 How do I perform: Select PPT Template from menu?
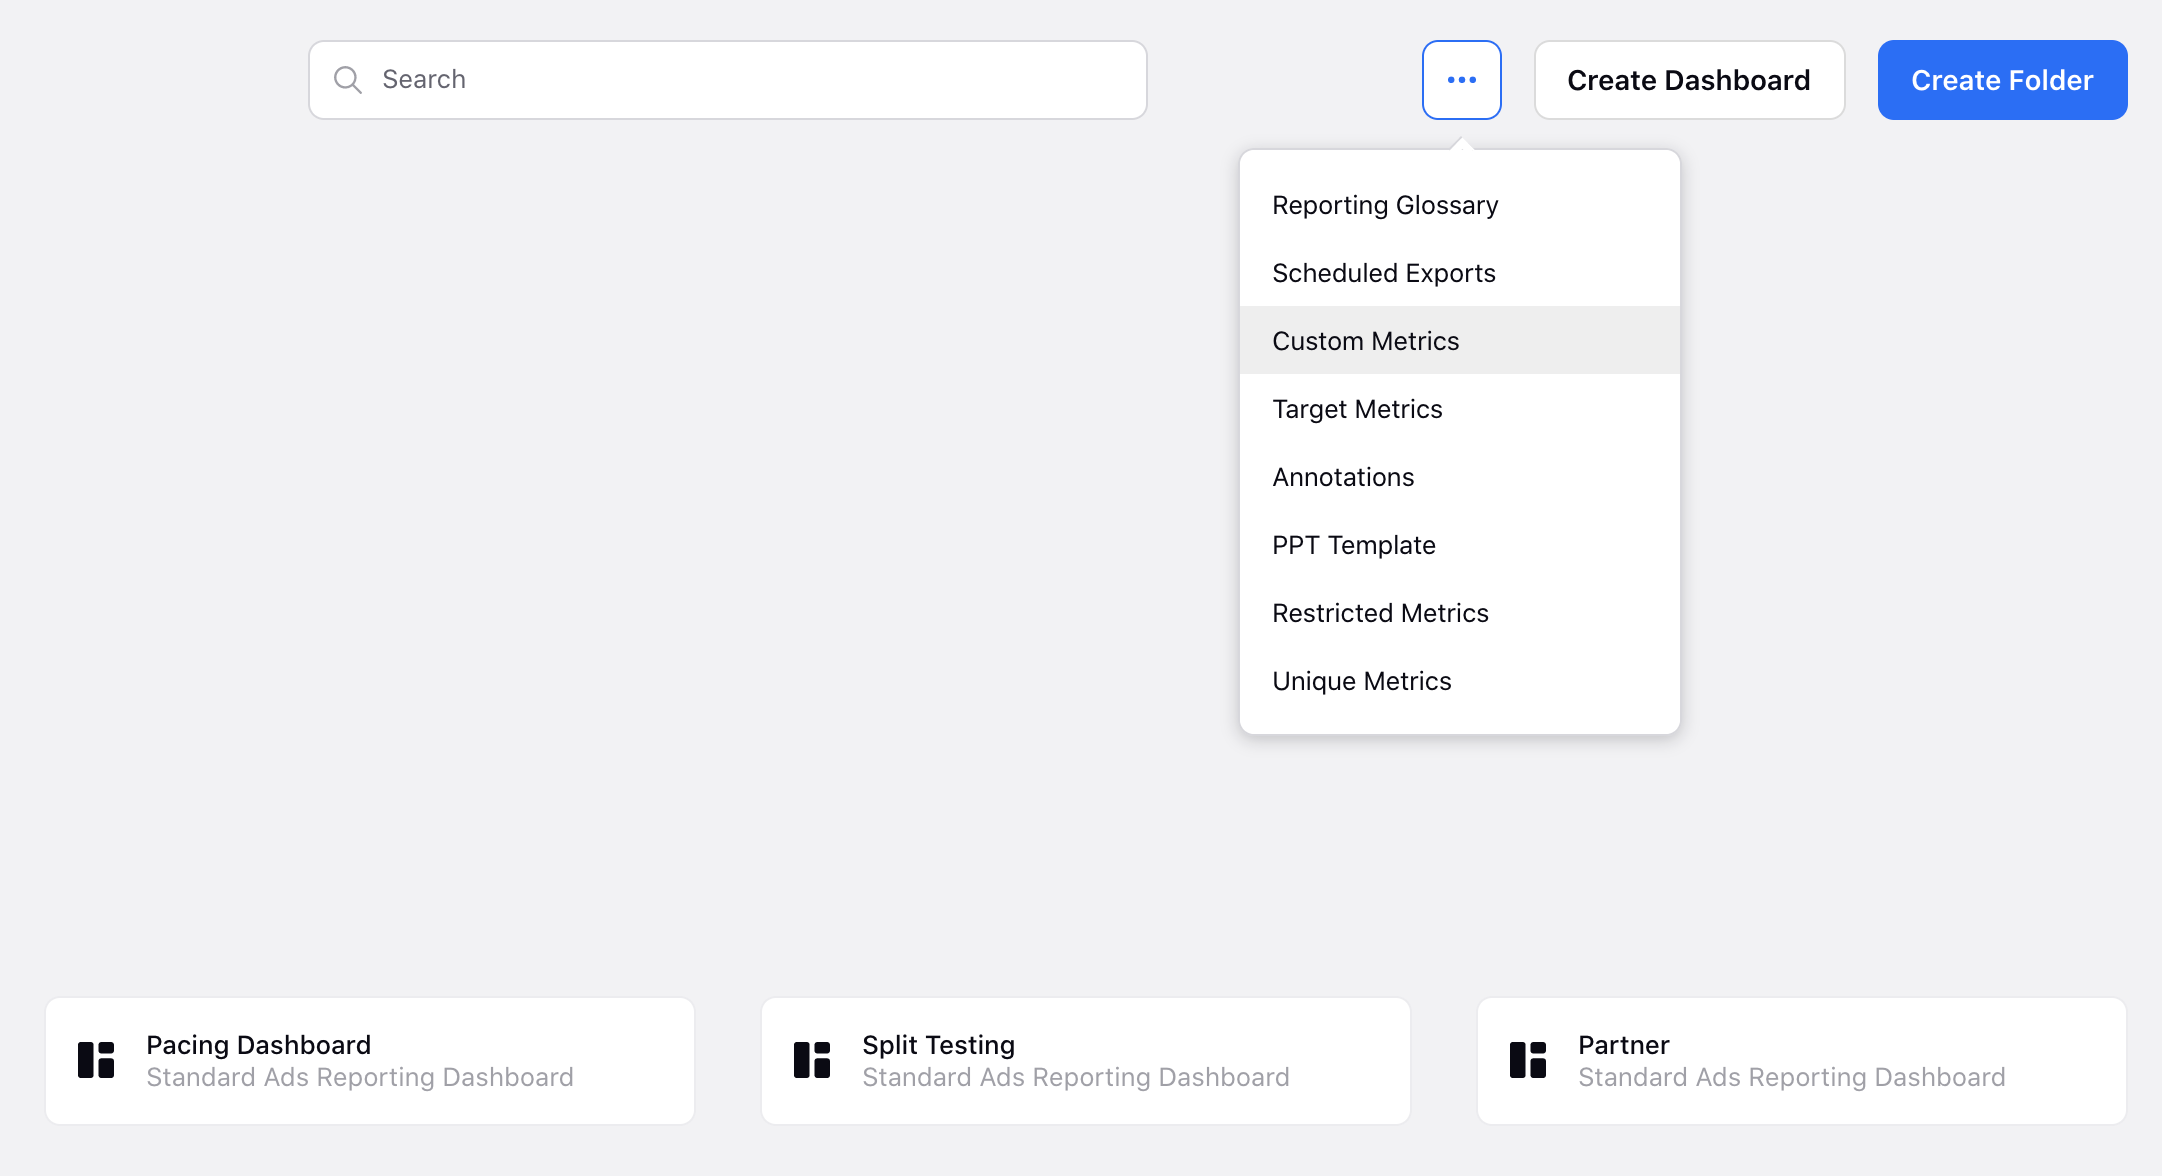click(x=1353, y=545)
